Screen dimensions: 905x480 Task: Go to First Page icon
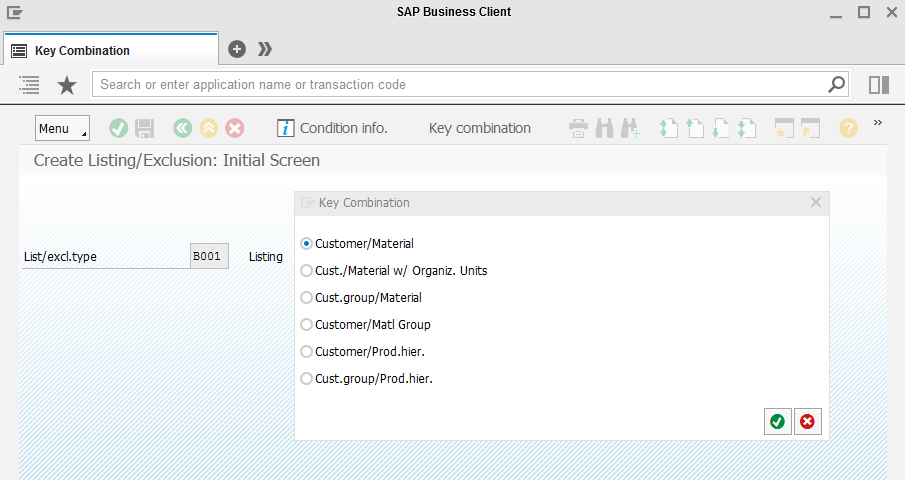[x=668, y=128]
